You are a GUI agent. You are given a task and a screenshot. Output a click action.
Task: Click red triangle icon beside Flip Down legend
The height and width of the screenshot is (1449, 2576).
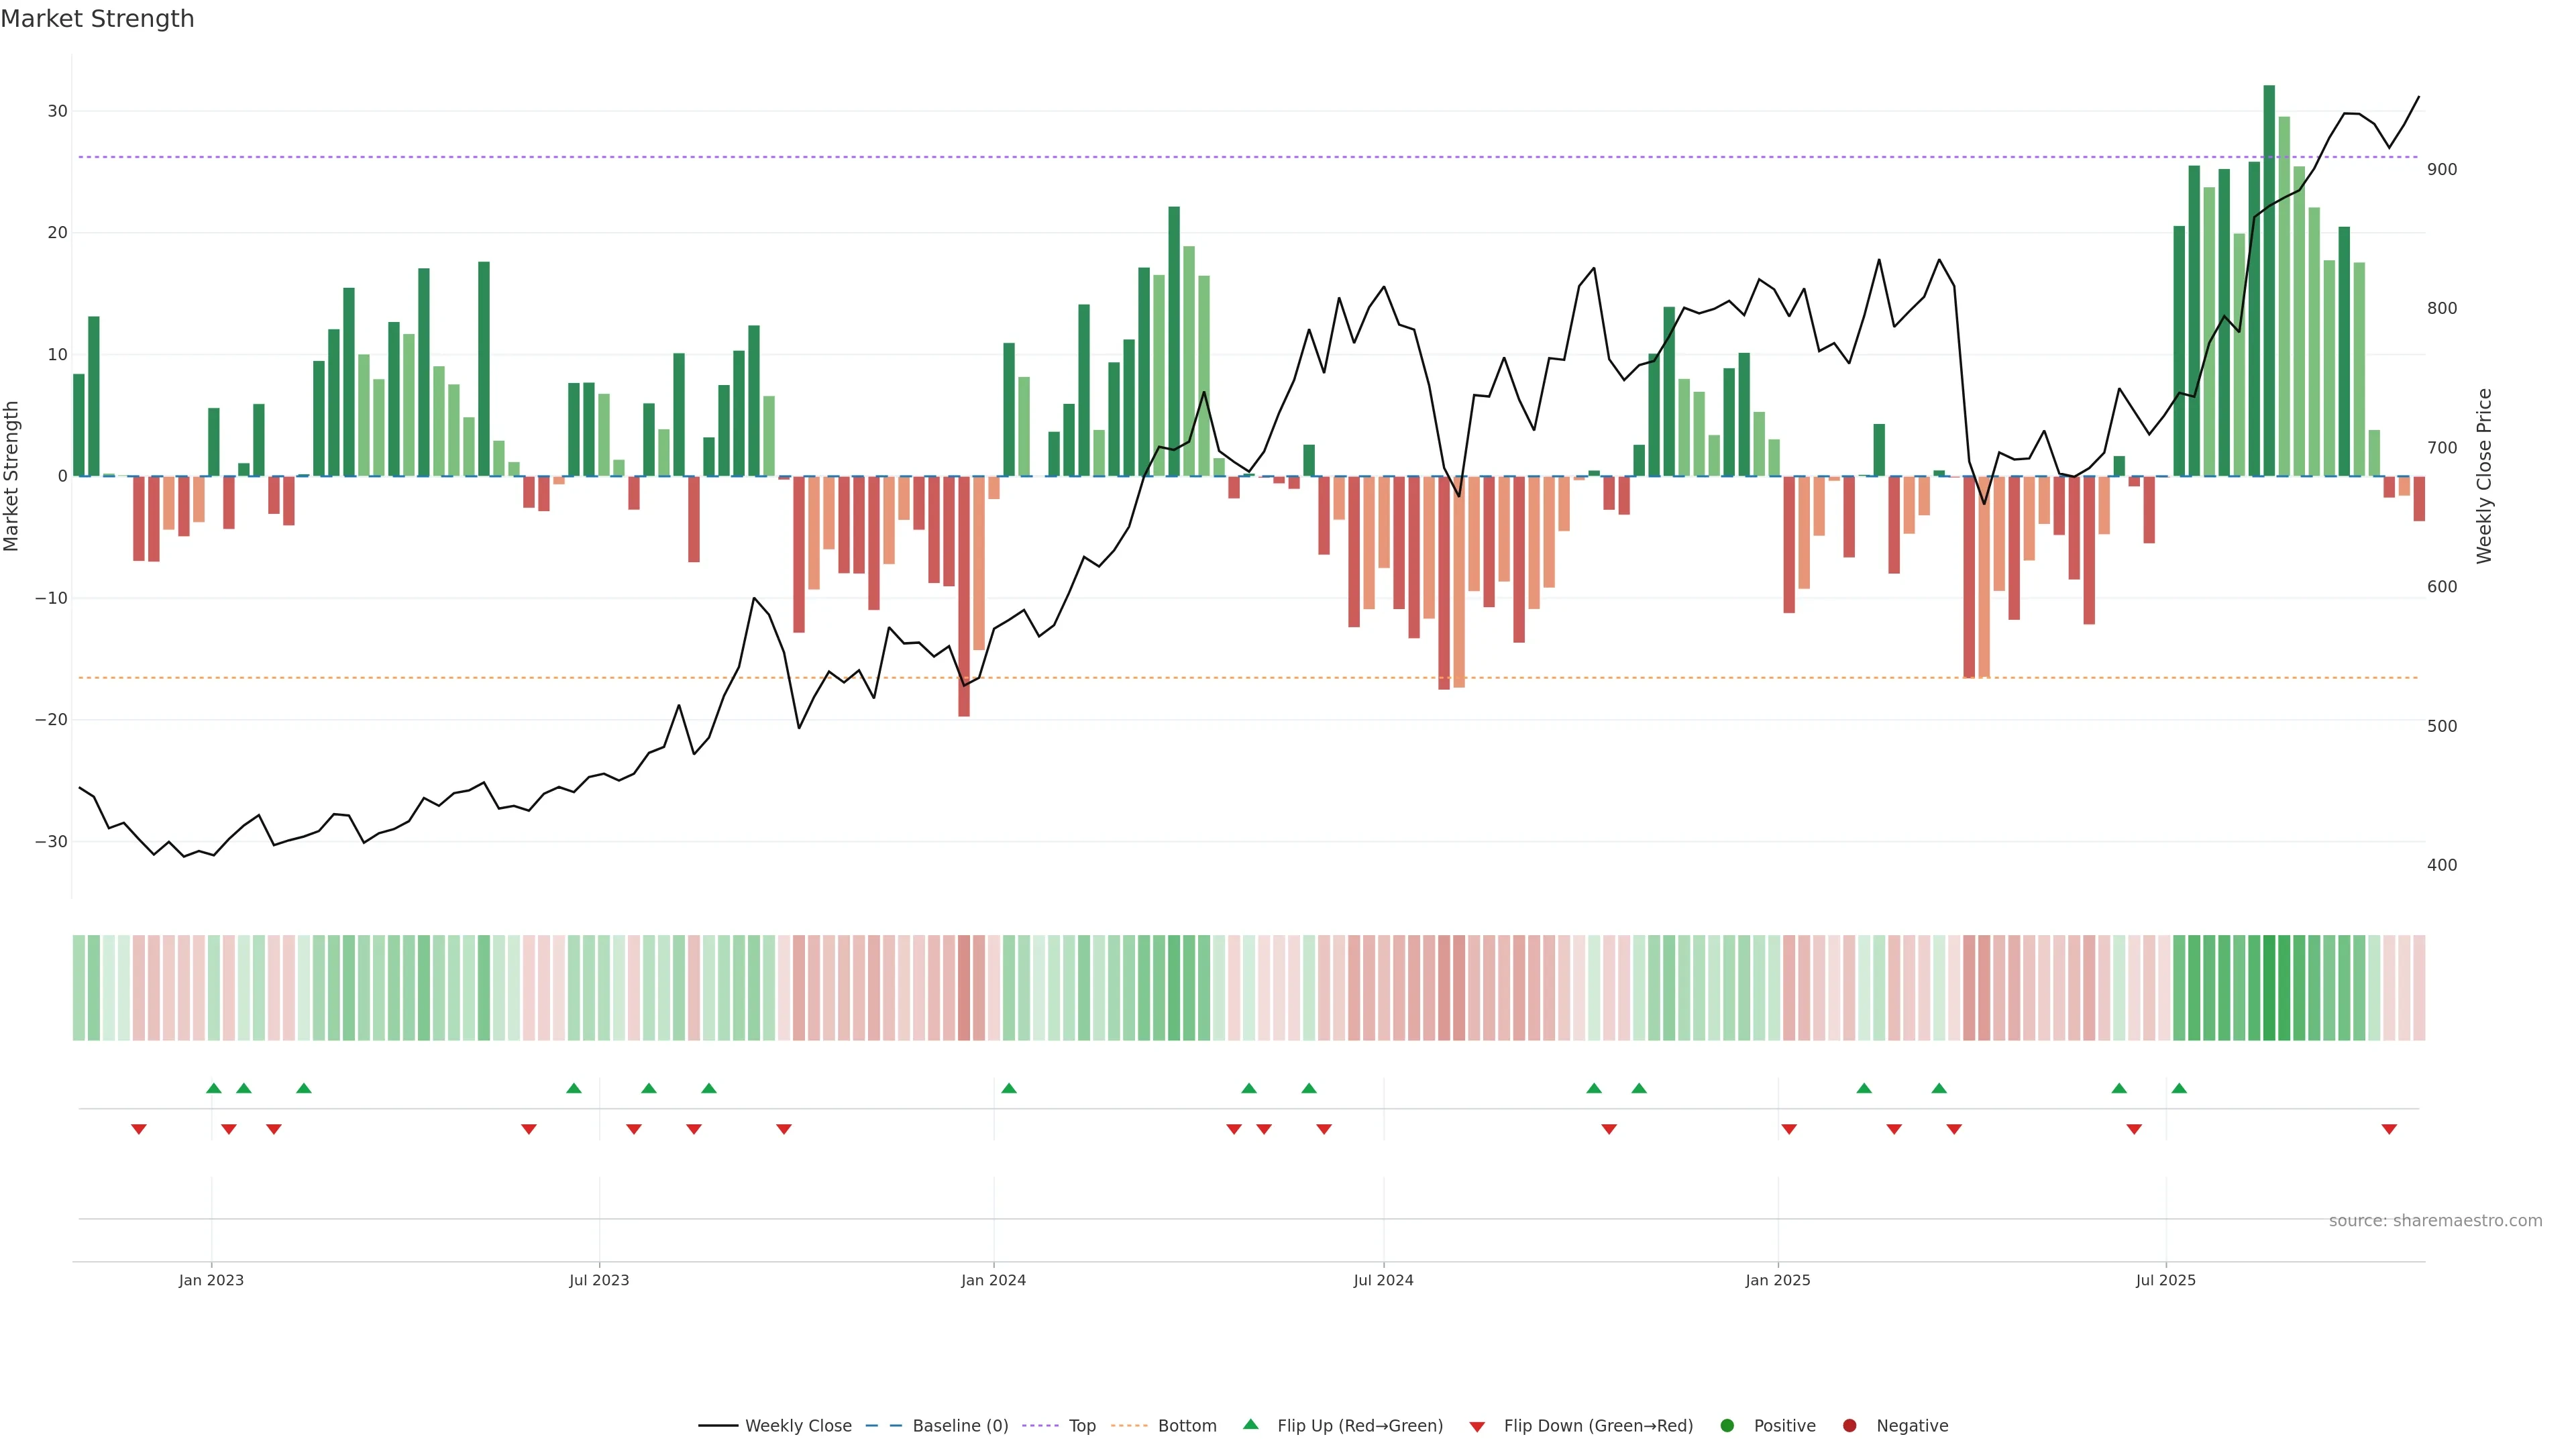click(x=1477, y=1427)
